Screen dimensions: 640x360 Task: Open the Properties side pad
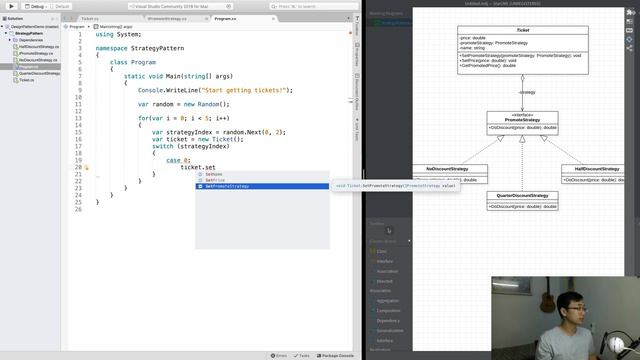coord(357,55)
